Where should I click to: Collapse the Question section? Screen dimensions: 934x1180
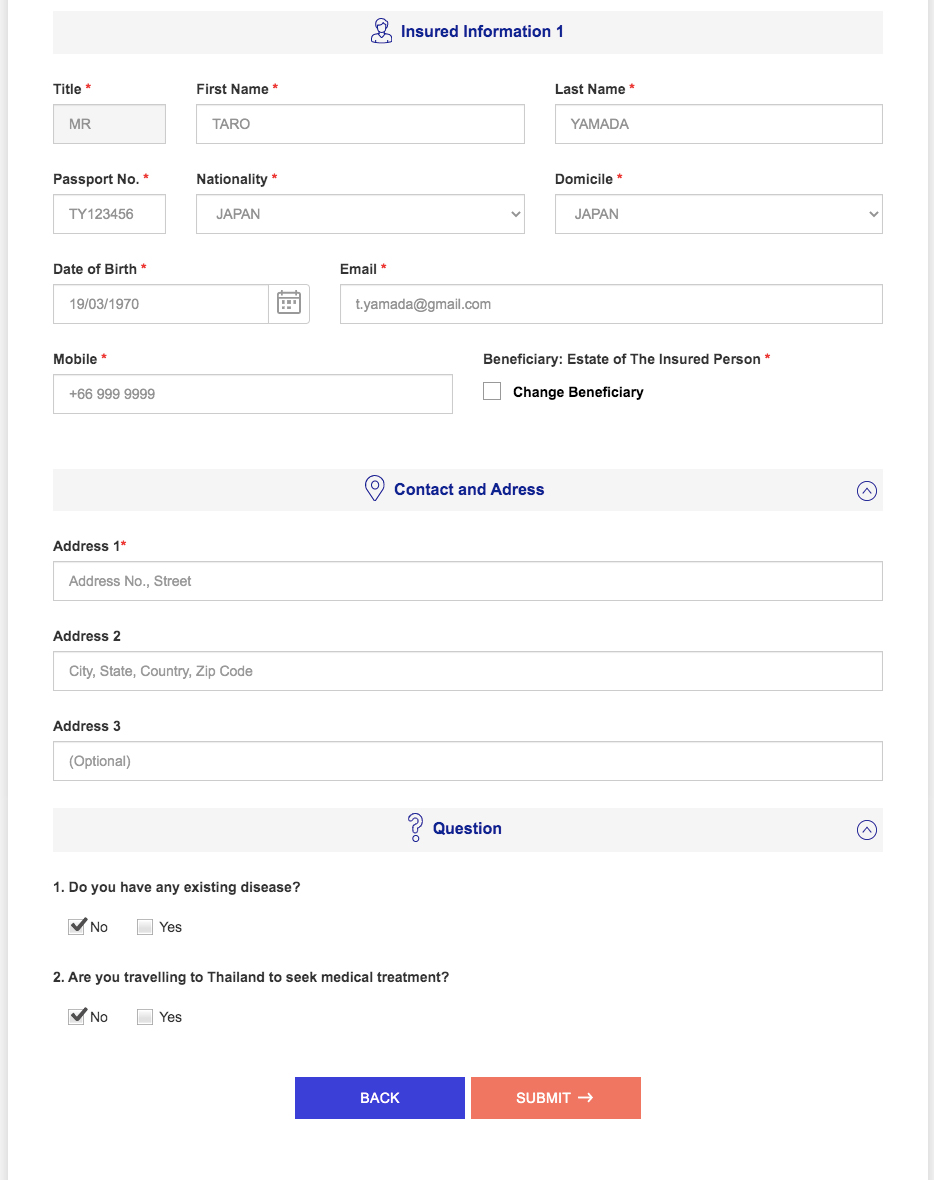click(867, 830)
